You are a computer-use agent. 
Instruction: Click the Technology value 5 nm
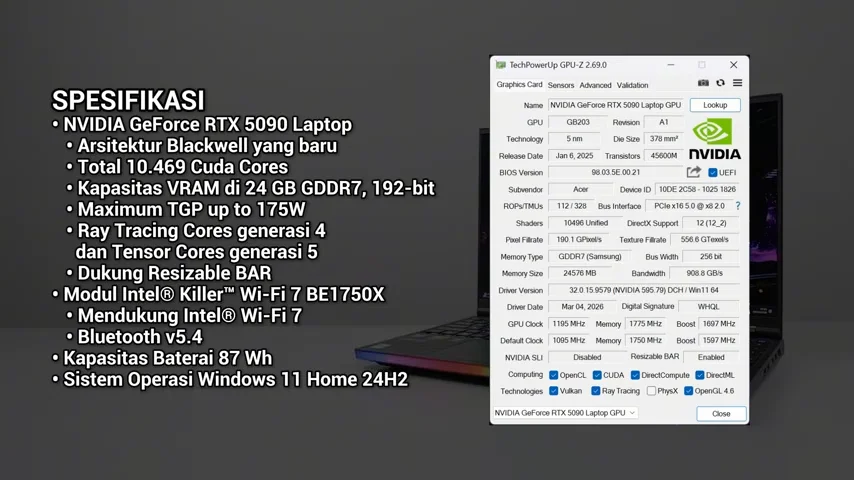pos(574,139)
